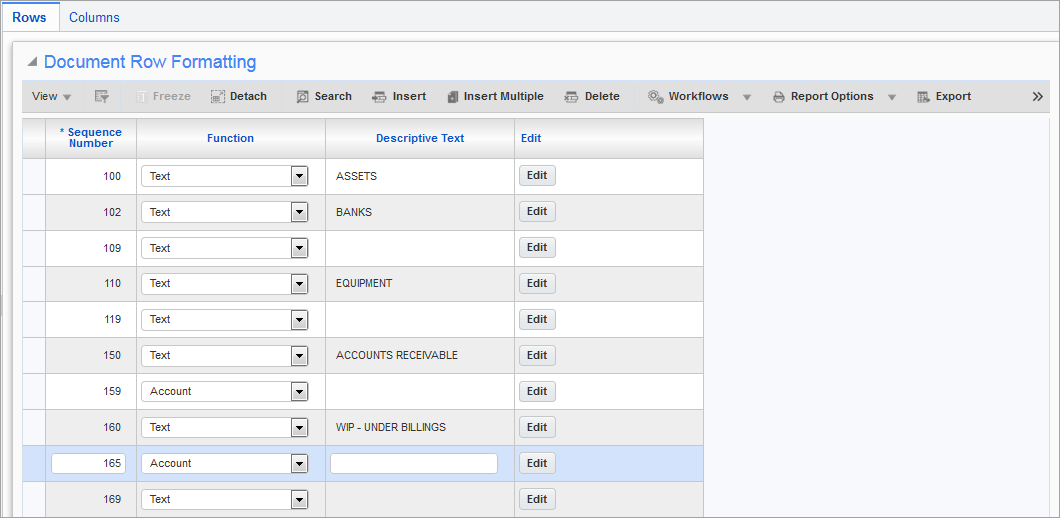This screenshot has width=1060, height=518.
Task: Click the Detach table icon
Action: 218,97
